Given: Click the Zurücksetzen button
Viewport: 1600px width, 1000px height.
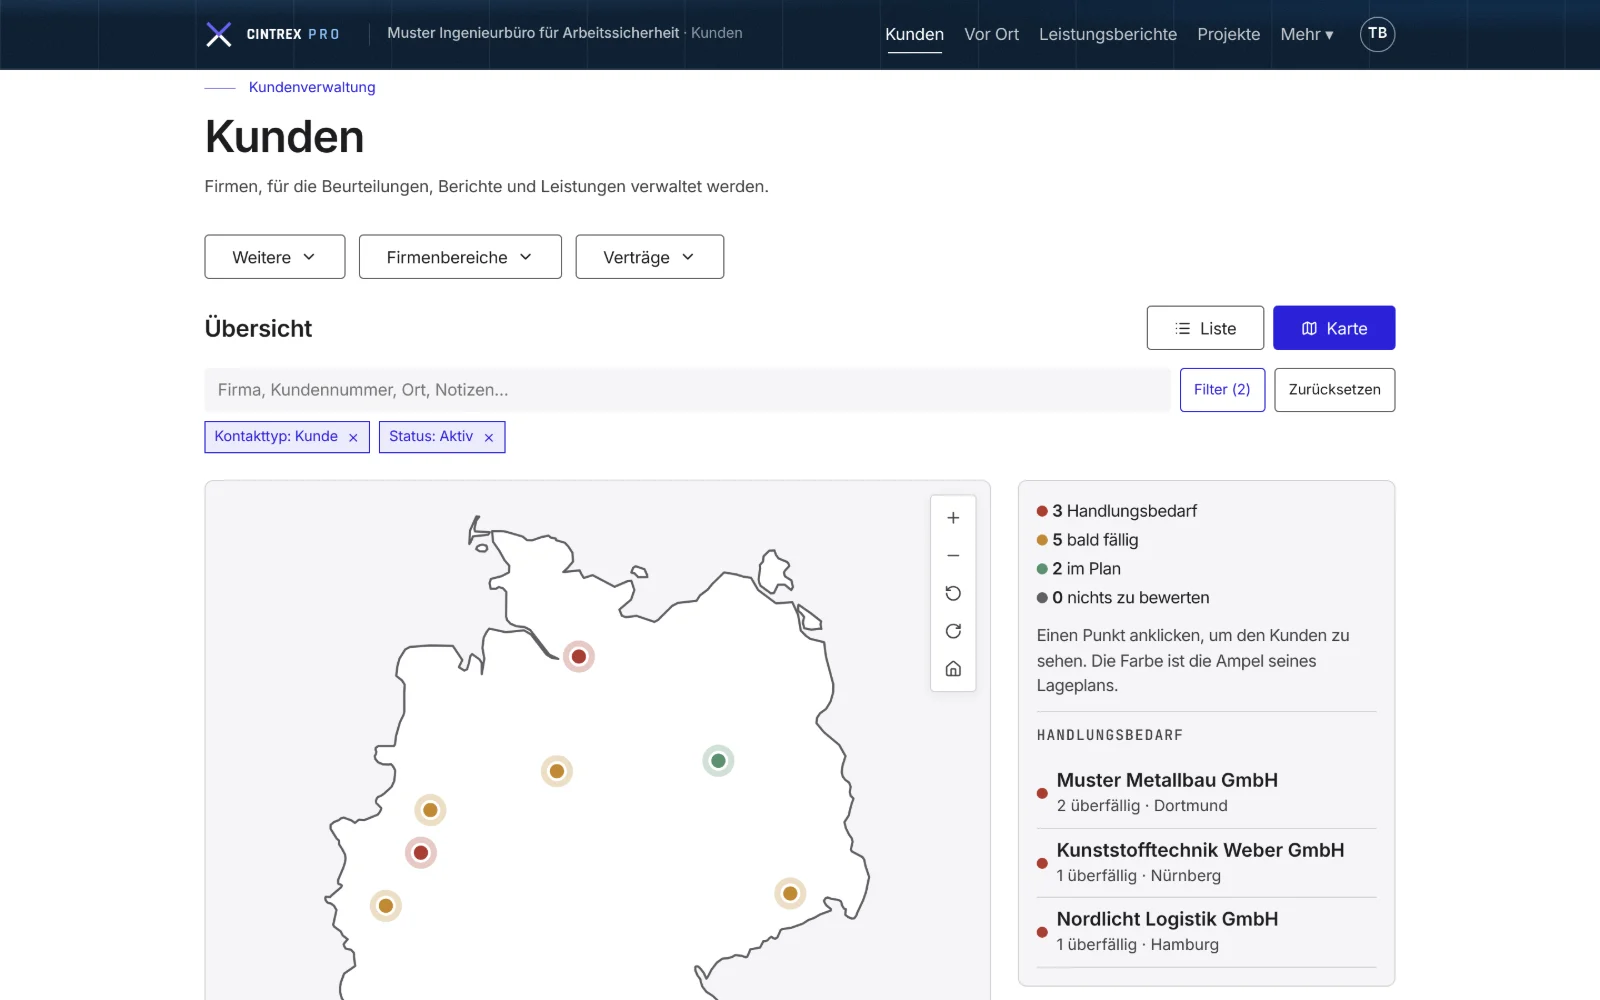Looking at the screenshot, I should (x=1335, y=390).
